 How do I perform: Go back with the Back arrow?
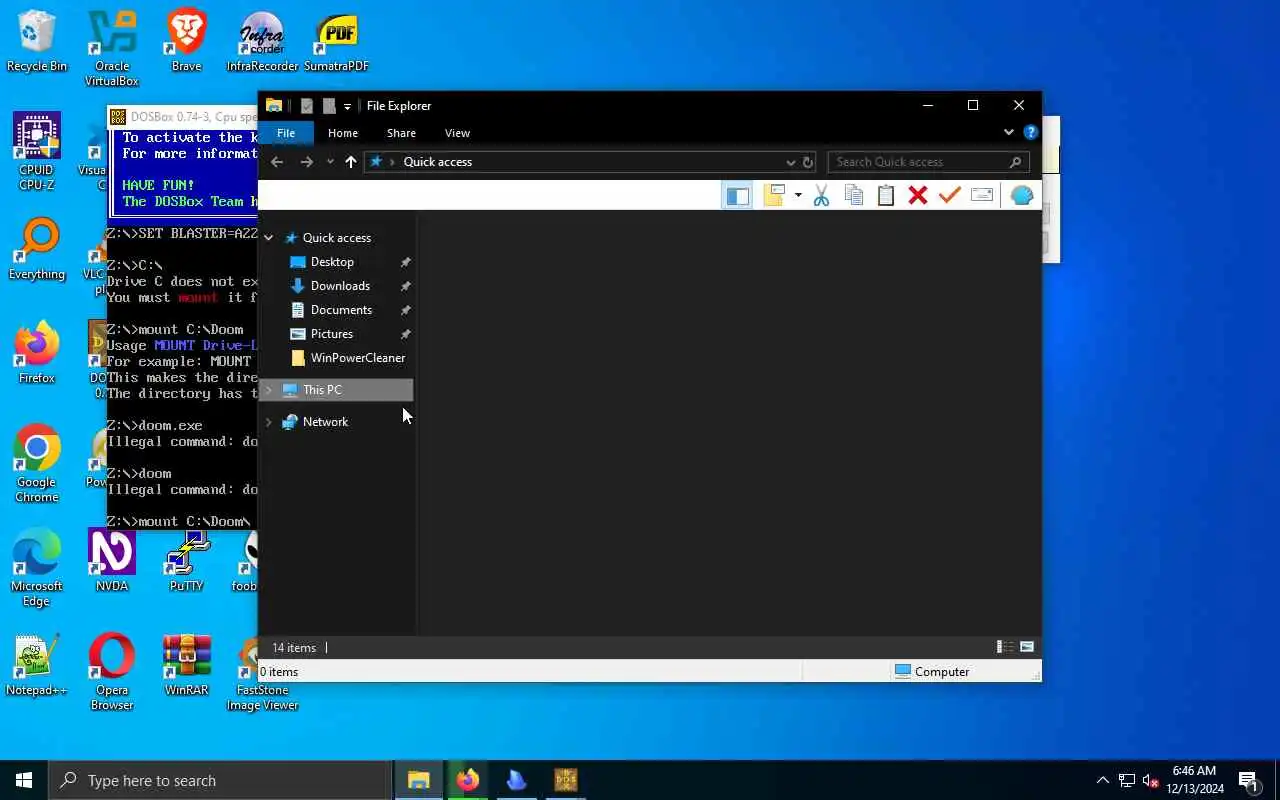[x=277, y=162]
